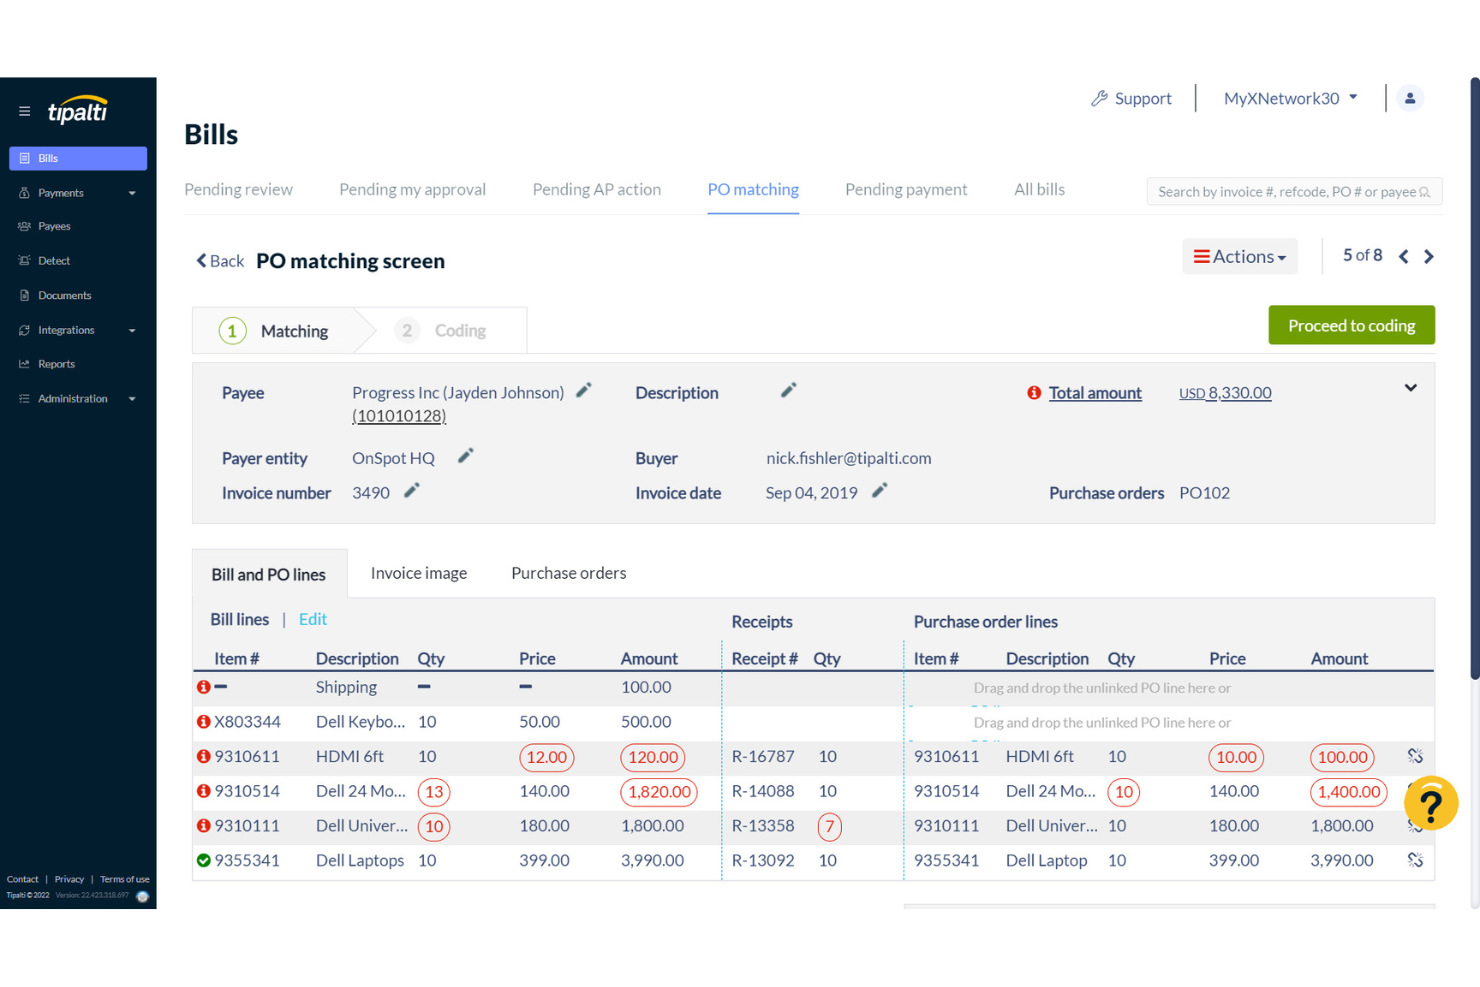Edit the Description with the pencil icon
Viewport: 1480px width, 987px height.
(x=788, y=390)
